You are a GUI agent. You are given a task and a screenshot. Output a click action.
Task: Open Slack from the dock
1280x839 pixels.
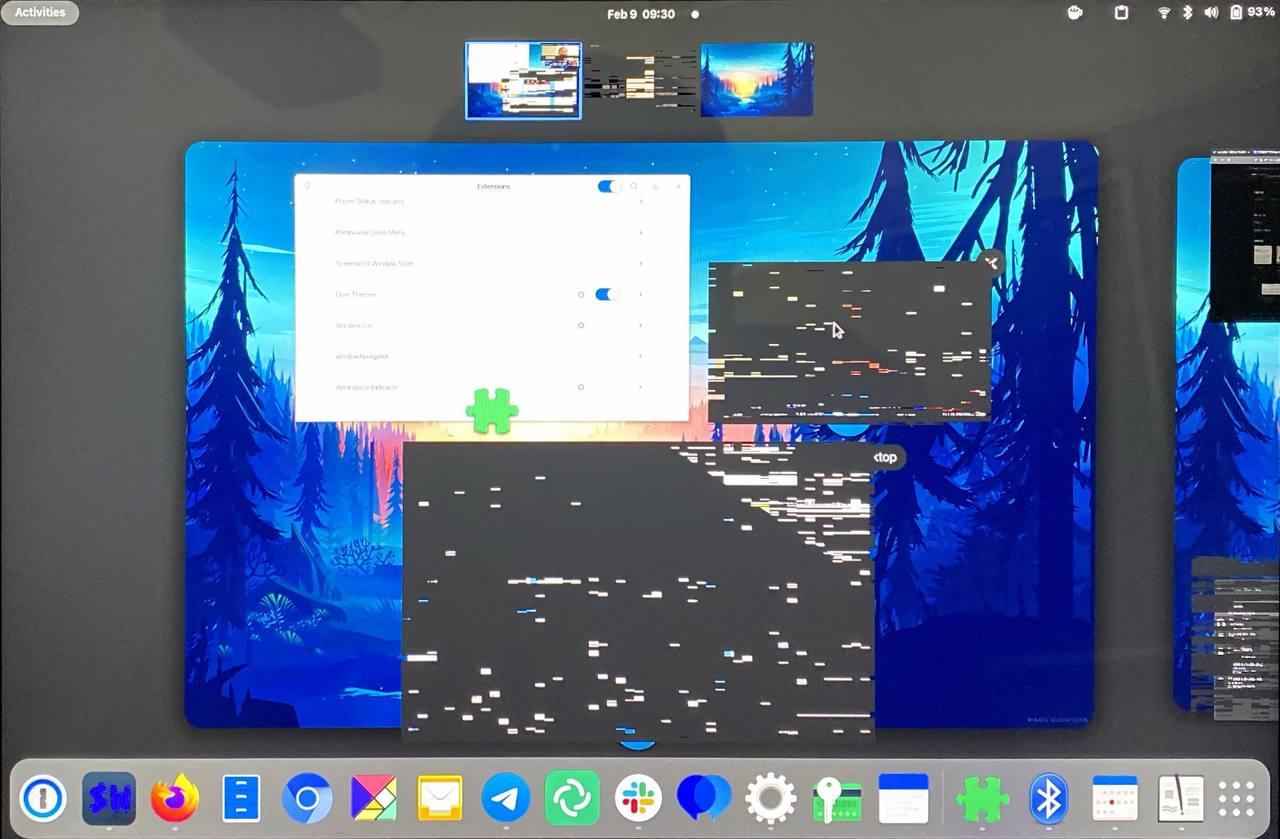pos(637,798)
